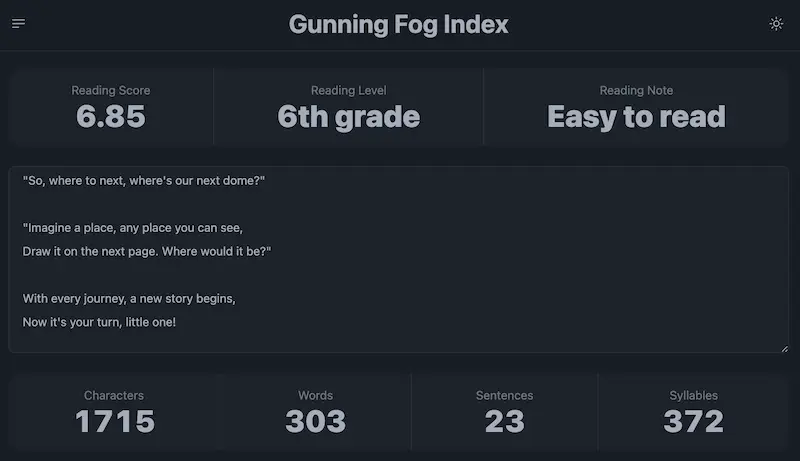
Task: Grab the text area resize handle
Action: [785, 349]
